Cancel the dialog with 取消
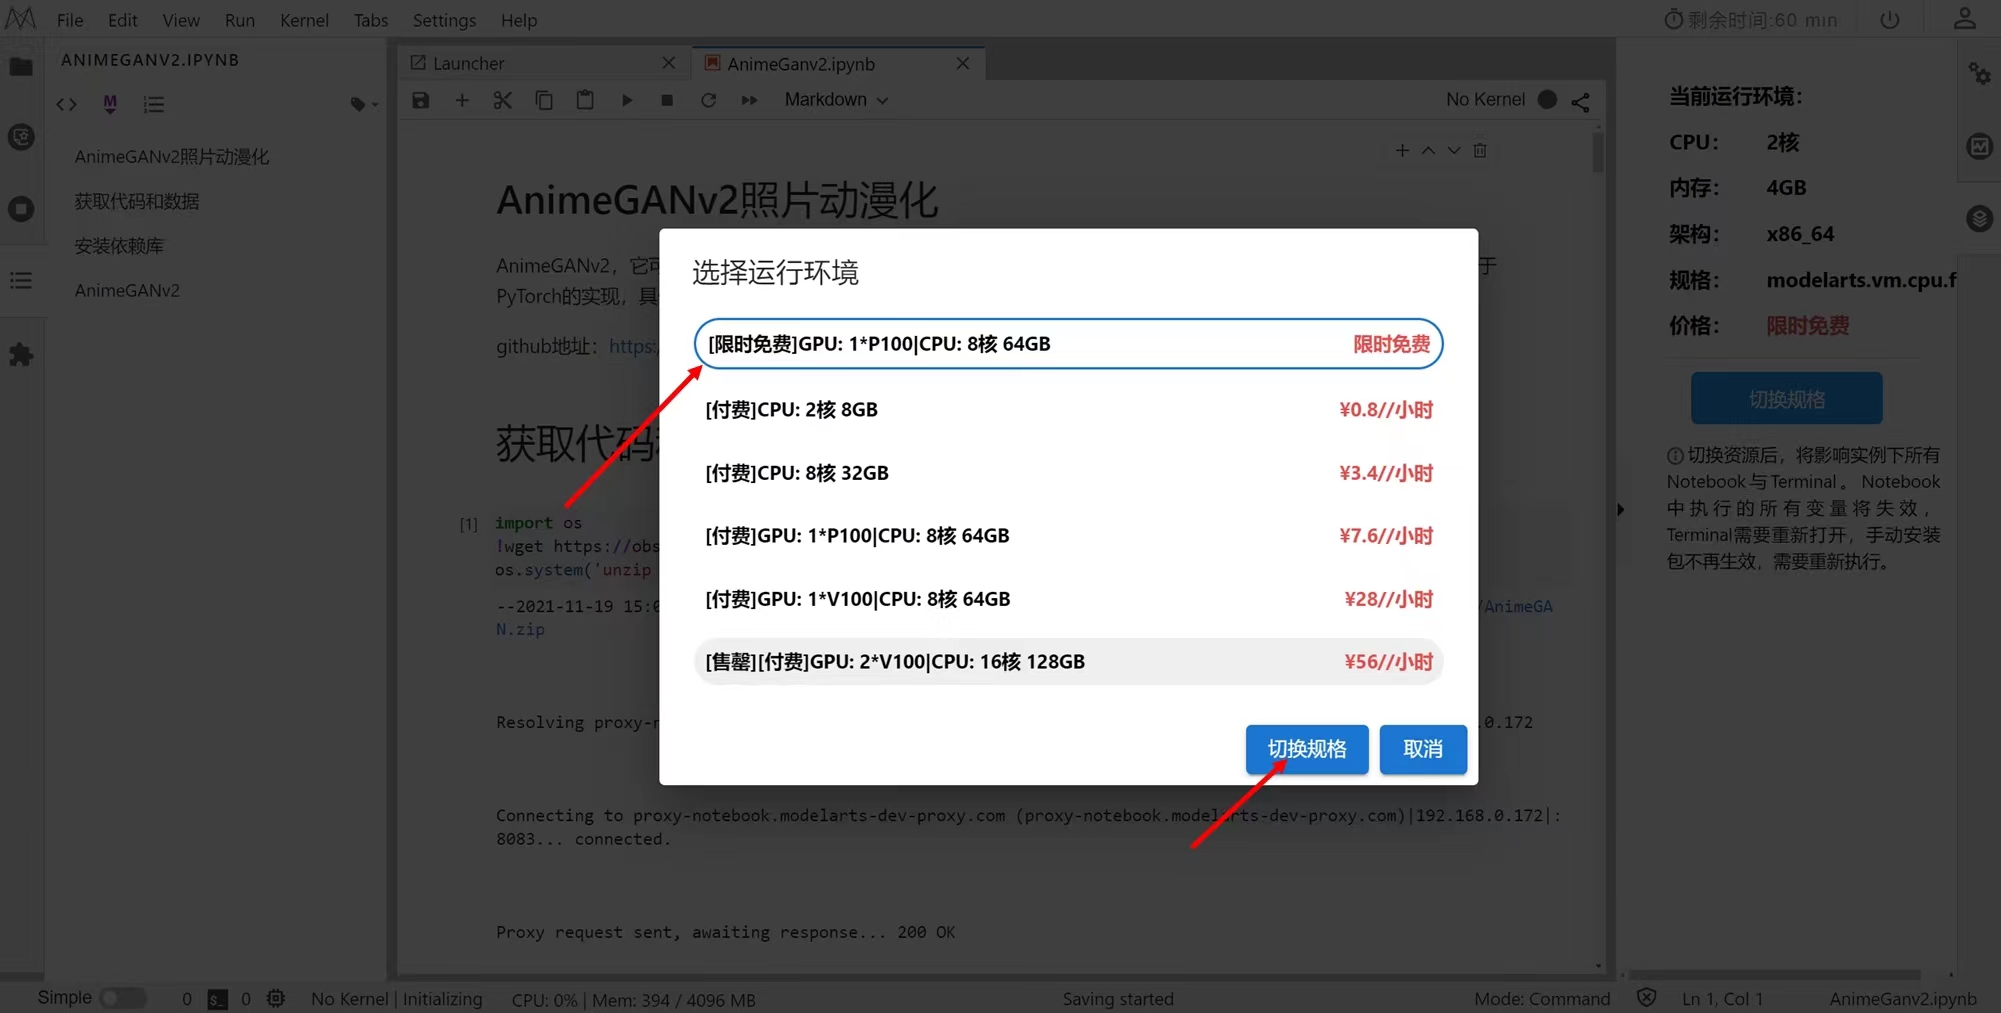This screenshot has height=1013, width=2001. (x=1422, y=749)
